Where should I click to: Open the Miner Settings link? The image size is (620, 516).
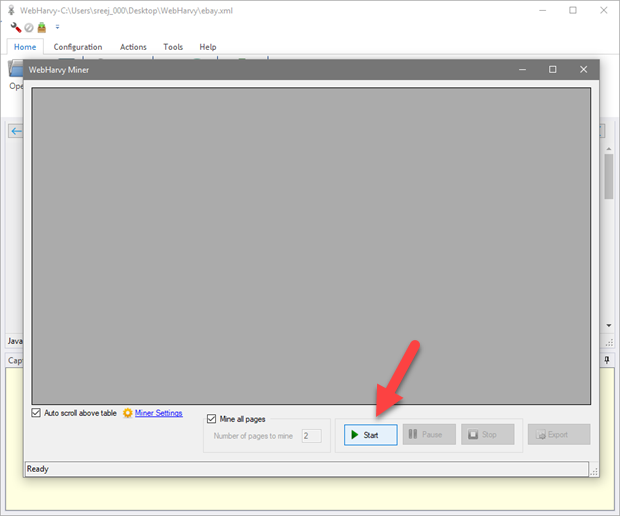pos(158,413)
